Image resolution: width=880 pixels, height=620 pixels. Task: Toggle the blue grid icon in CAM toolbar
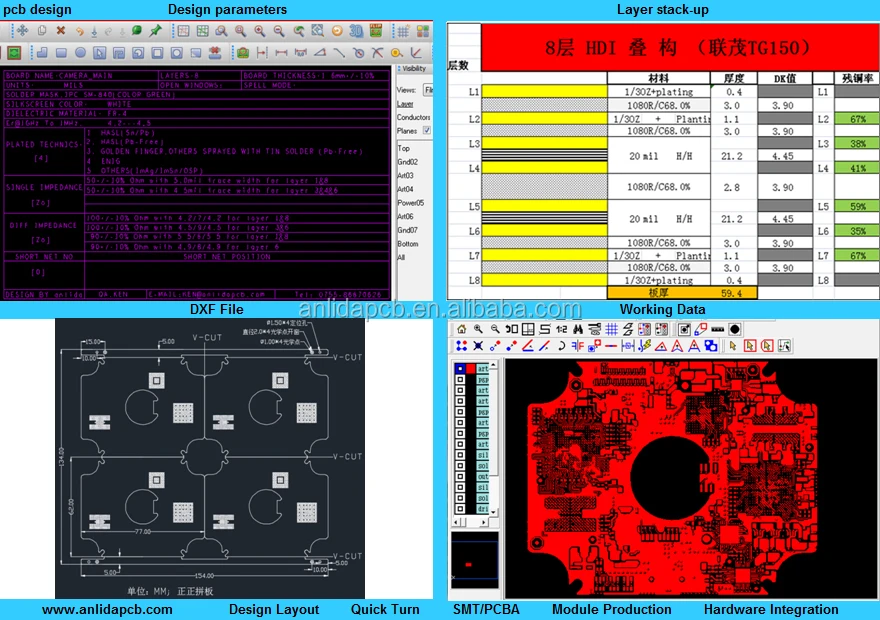click(x=610, y=329)
